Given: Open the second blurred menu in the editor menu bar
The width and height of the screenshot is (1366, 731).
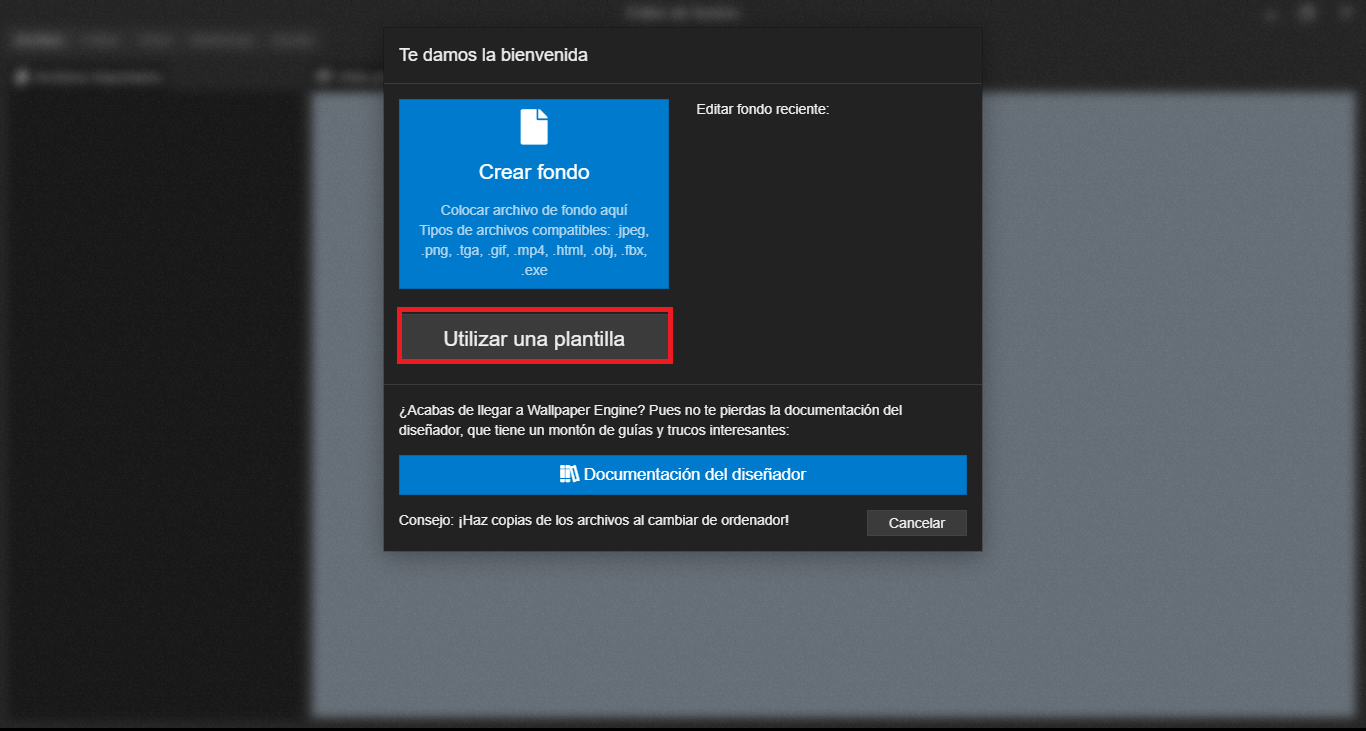Looking at the screenshot, I should (x=101, y=41).
